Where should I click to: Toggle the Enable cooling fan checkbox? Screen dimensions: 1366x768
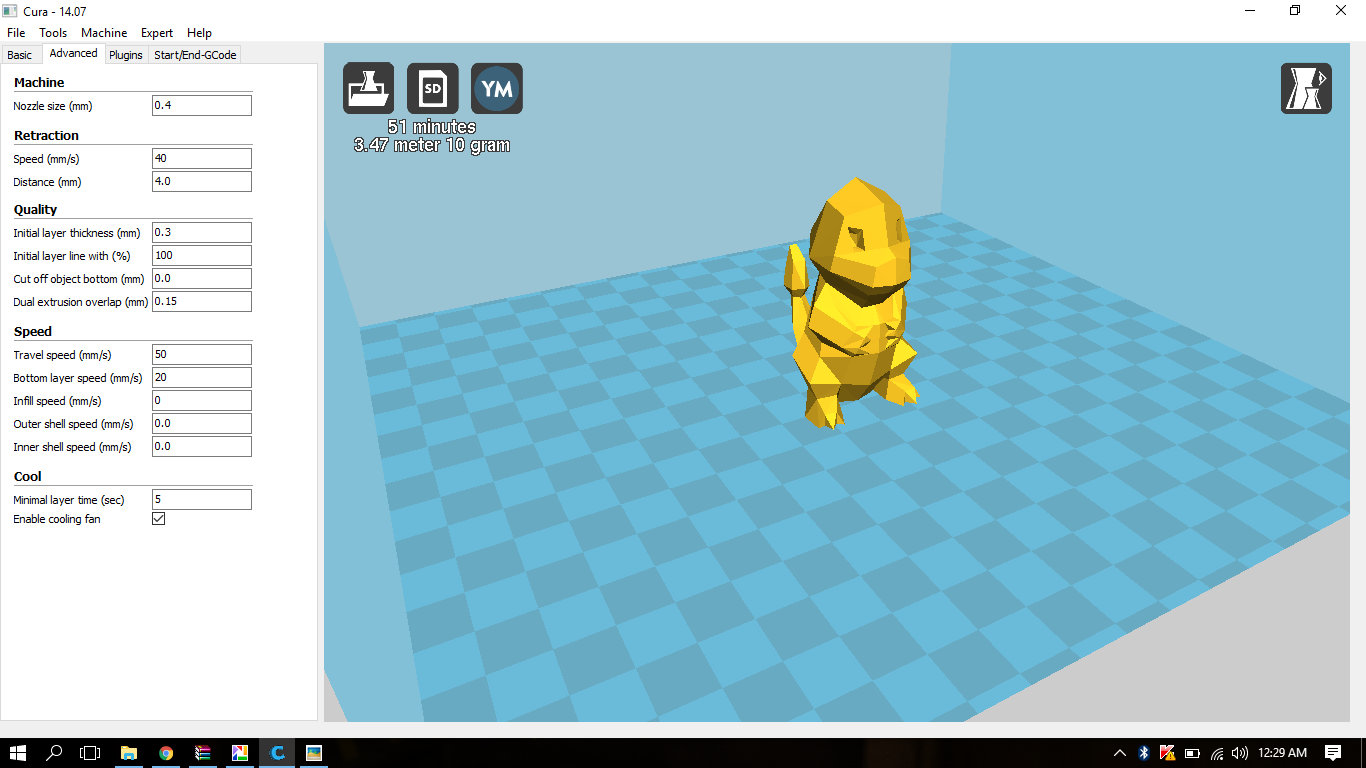click(158, 519)
